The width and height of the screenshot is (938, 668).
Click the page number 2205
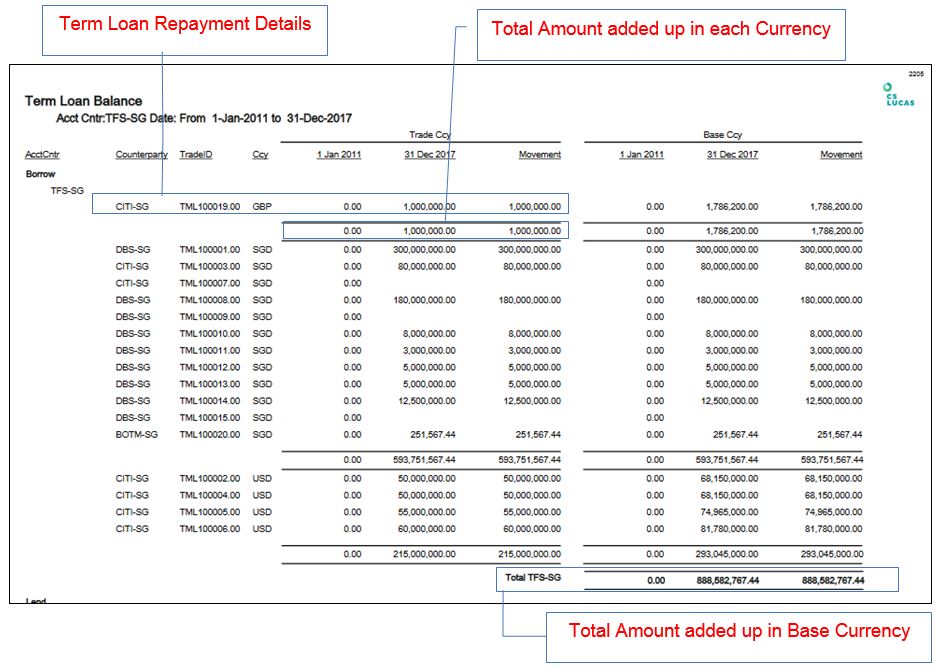click(916, 74)
